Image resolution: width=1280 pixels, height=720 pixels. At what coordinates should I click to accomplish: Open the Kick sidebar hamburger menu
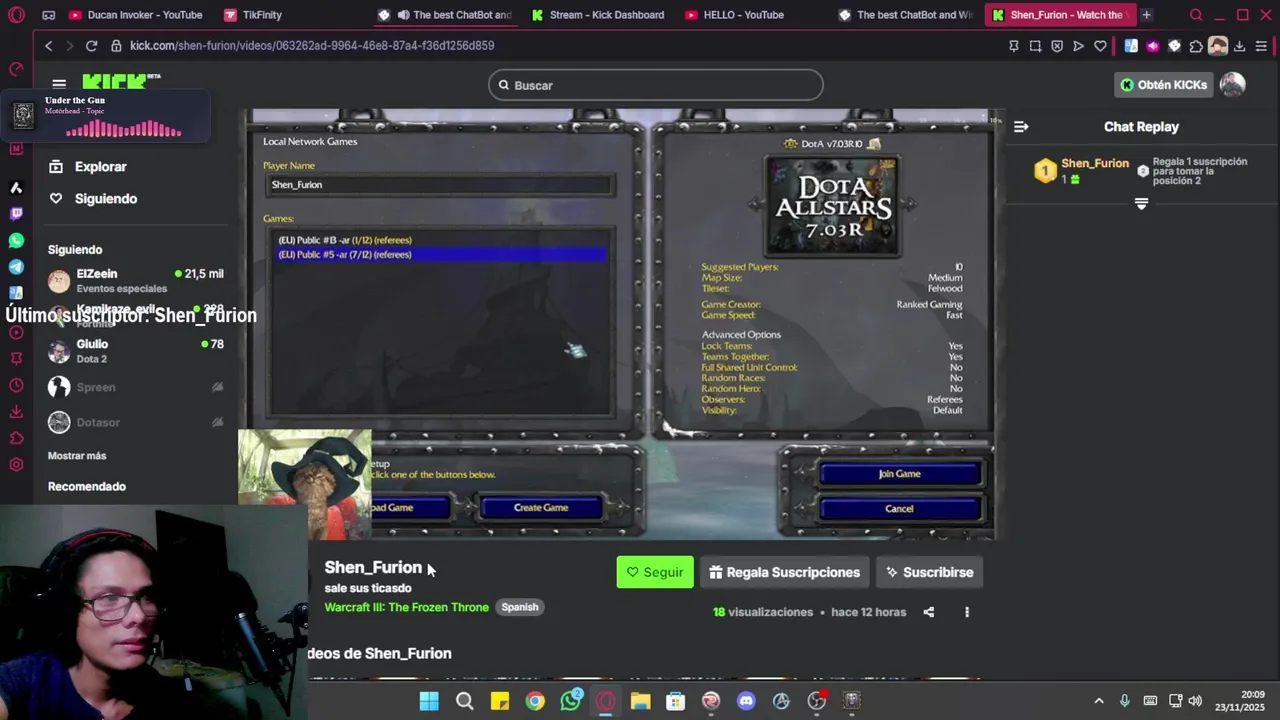59,85
